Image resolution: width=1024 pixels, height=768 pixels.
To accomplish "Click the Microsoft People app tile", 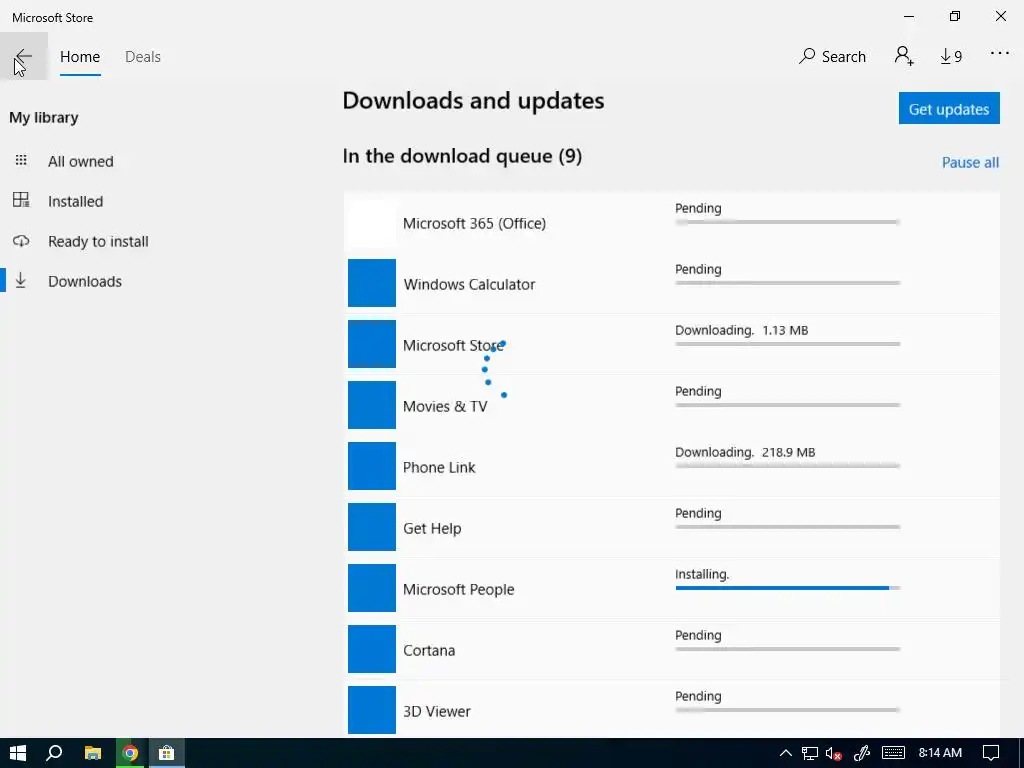I will point(372,588).
